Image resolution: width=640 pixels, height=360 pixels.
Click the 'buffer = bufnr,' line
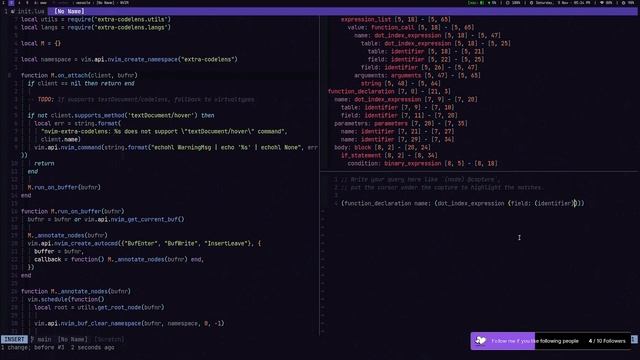pos(59,251)
